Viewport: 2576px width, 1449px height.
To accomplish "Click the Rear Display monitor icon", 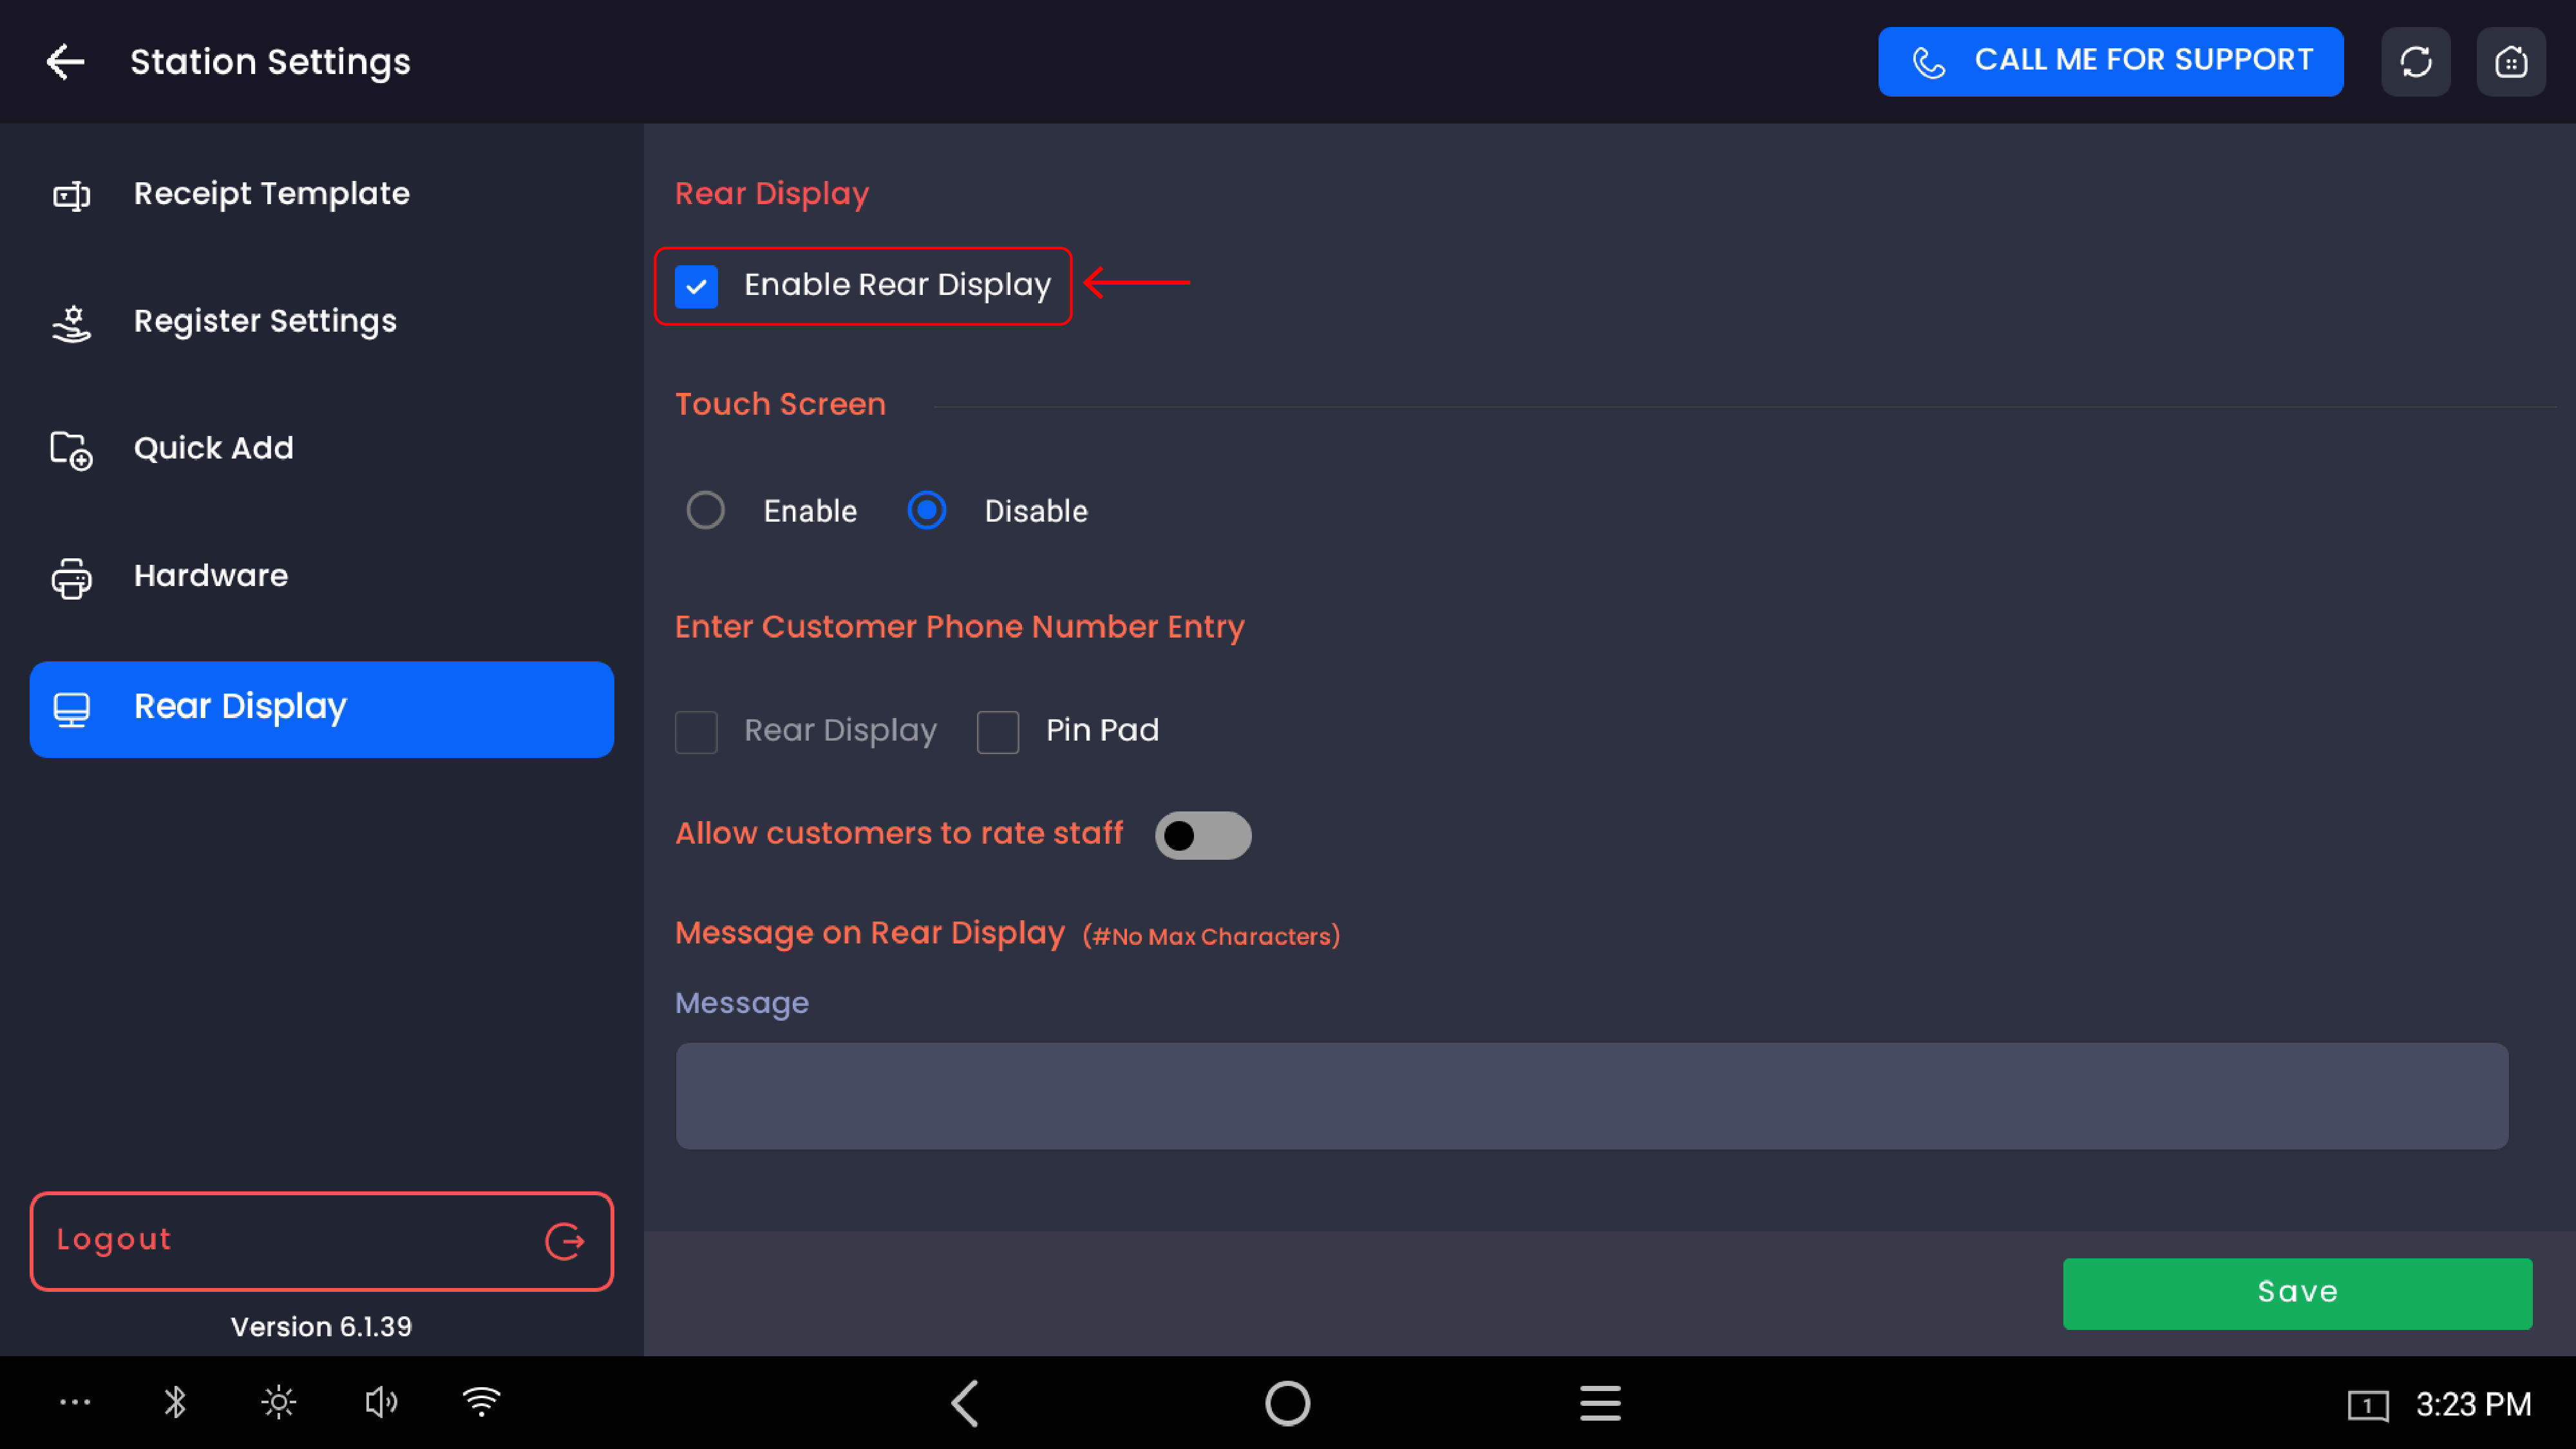I will tap(71, 709).
